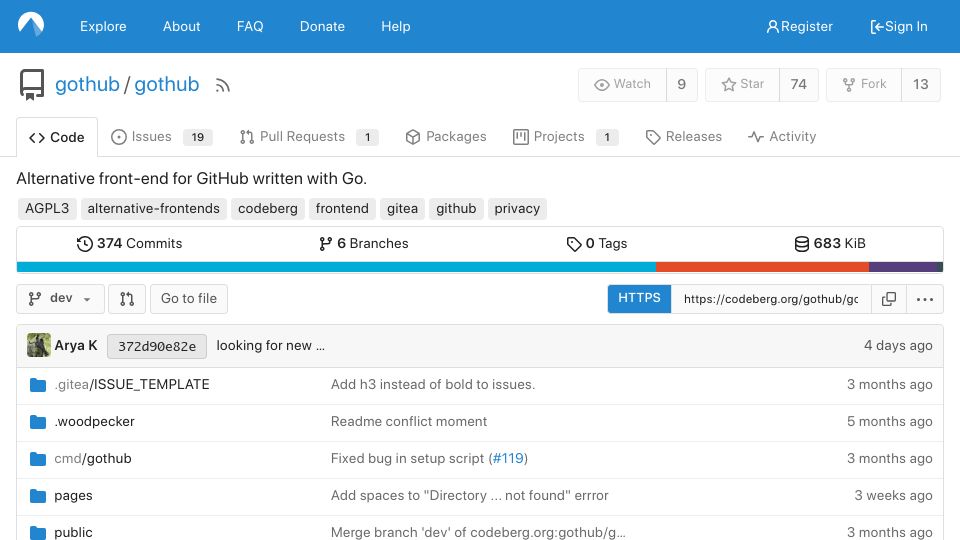Open the Pull Requests tab
960x540 pixels.
[309, 137]
